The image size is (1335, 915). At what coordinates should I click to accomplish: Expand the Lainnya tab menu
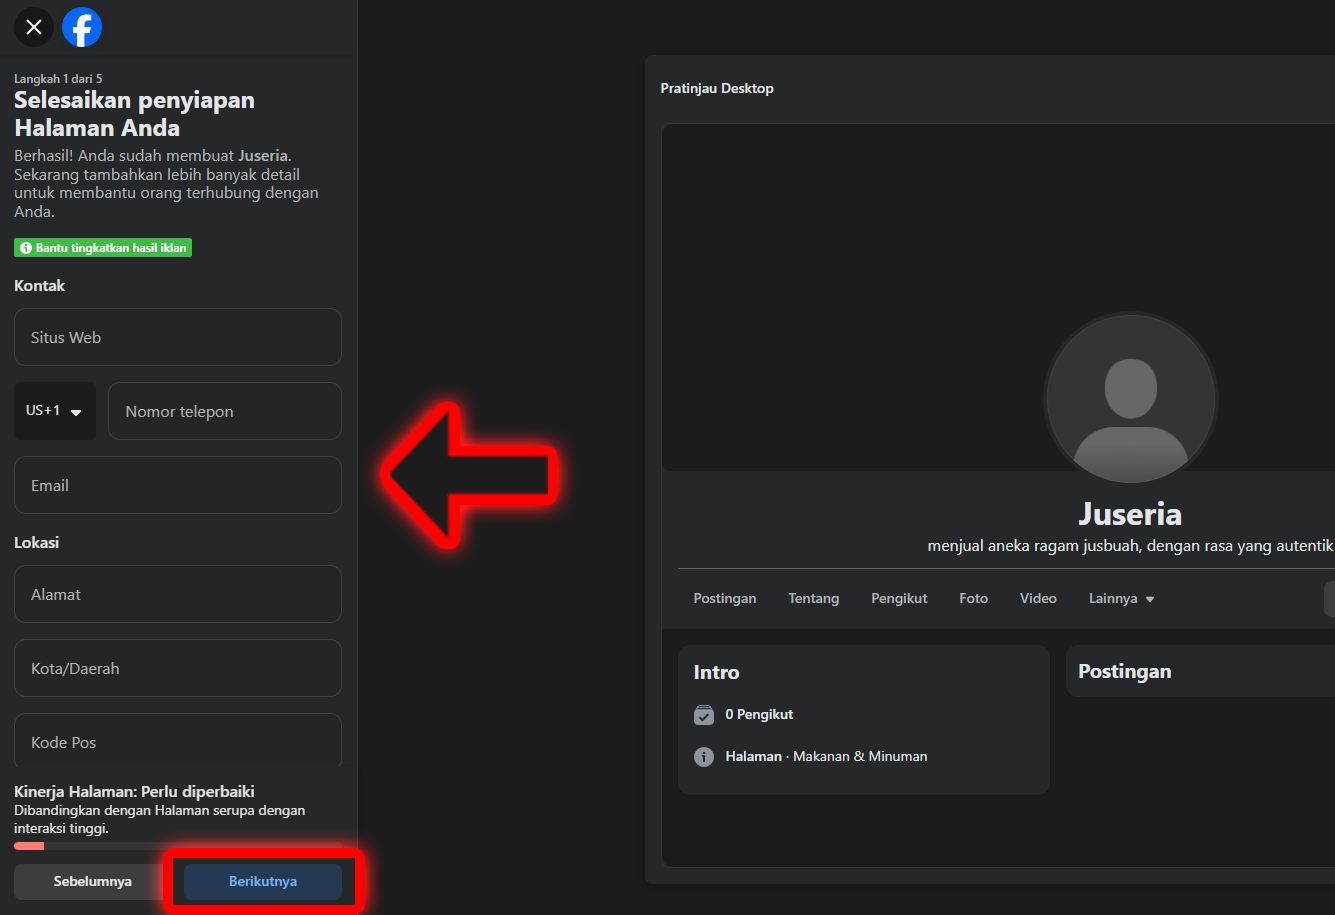point(1121,599)
